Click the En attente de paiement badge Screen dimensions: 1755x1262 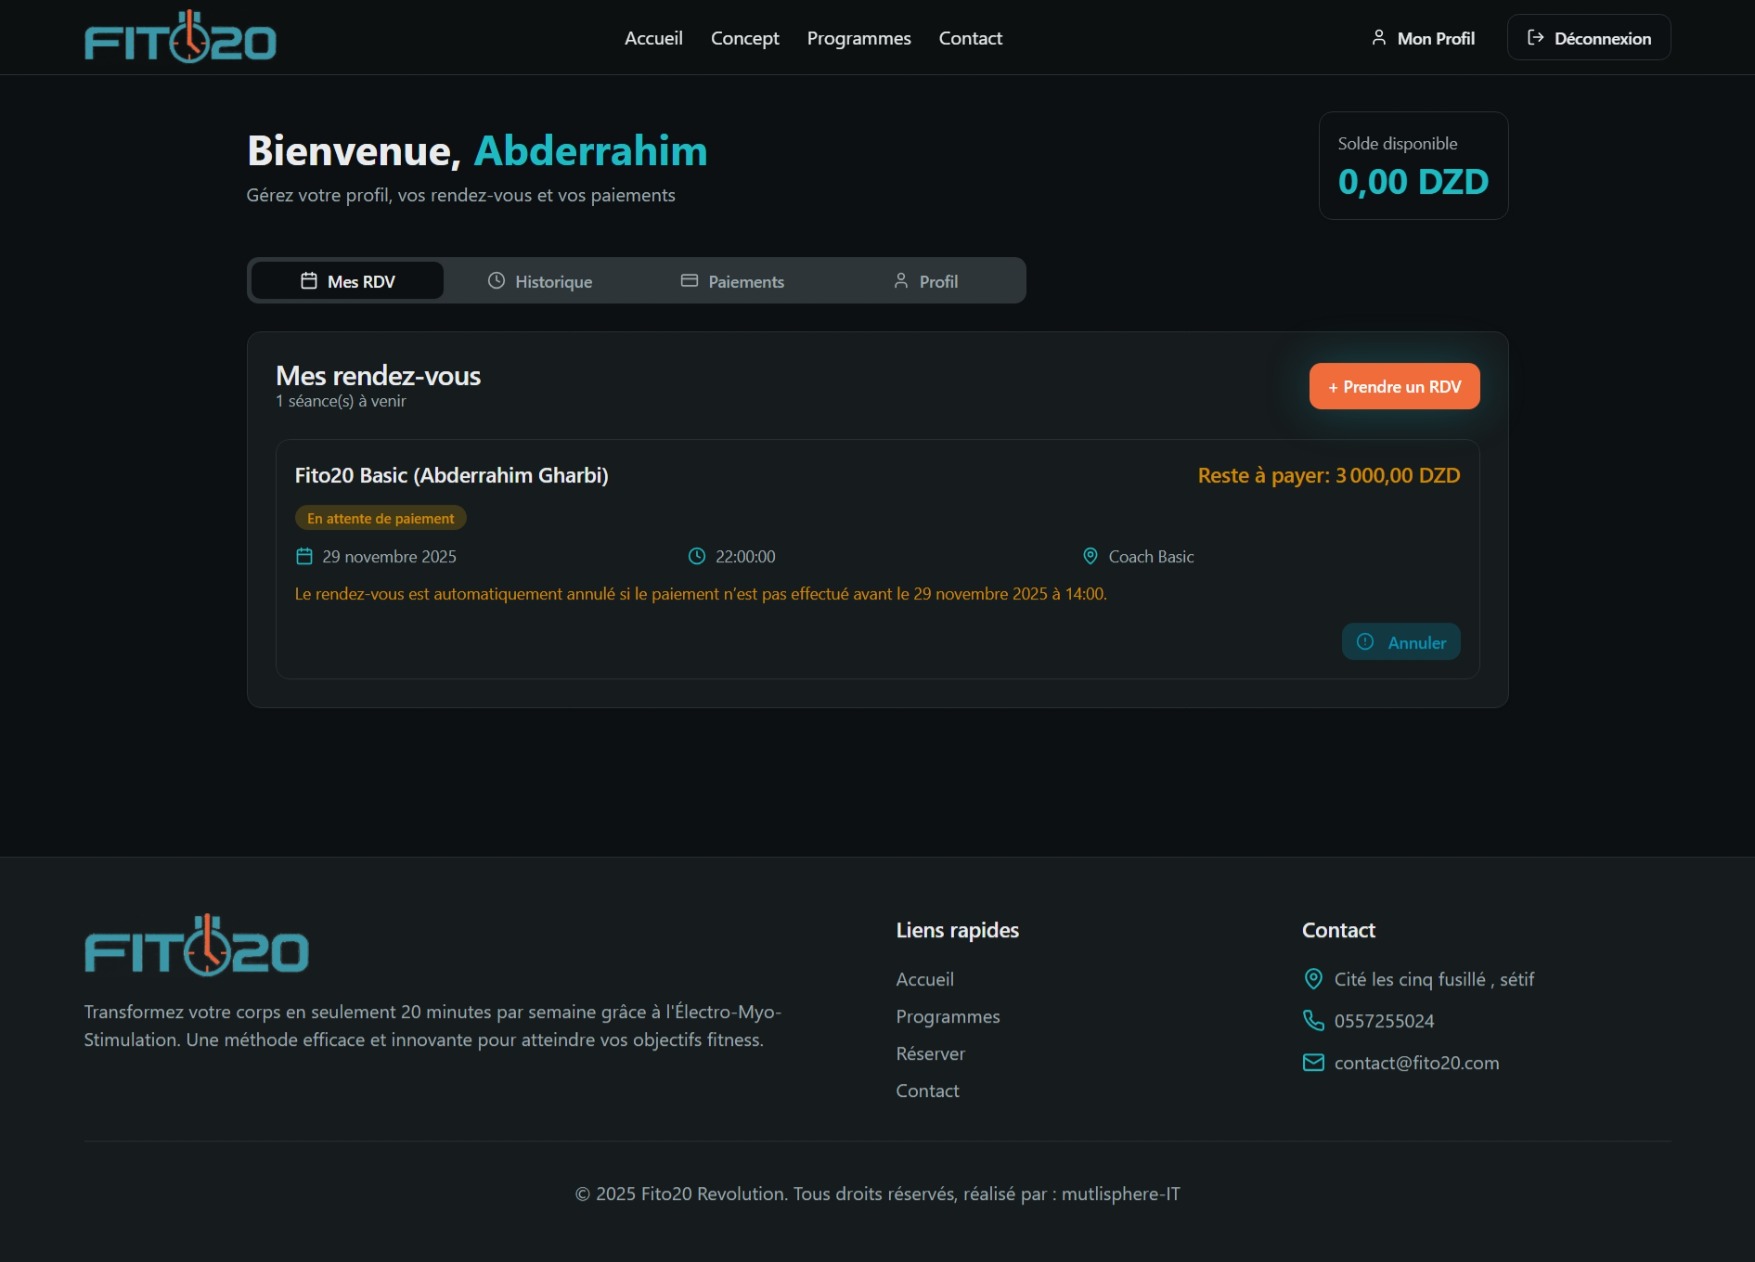(x=380, y=518)
